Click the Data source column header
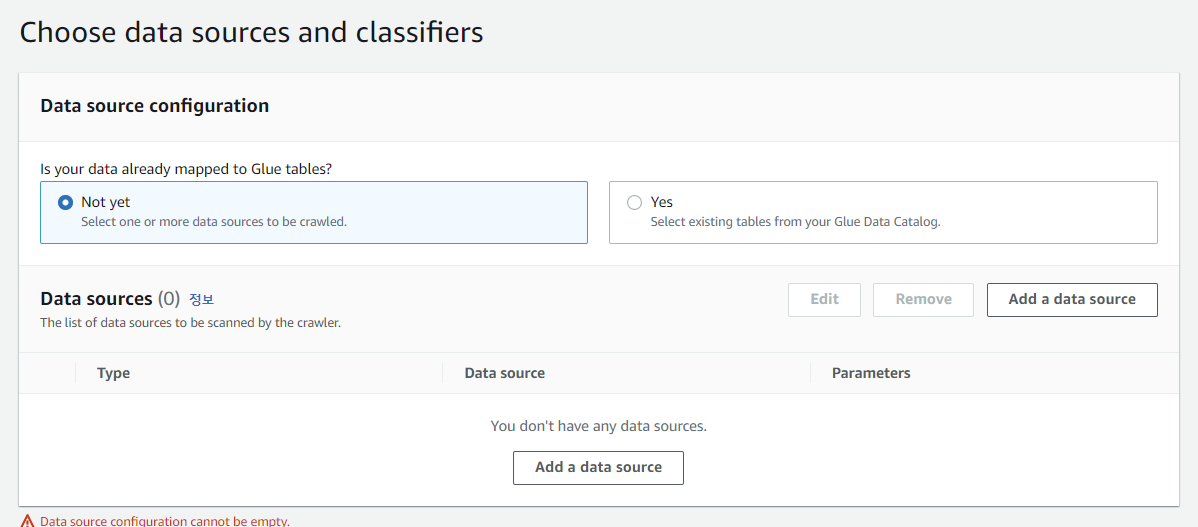Image resolution: width=1198 pixels, height=527 pixels. (504, 373)
